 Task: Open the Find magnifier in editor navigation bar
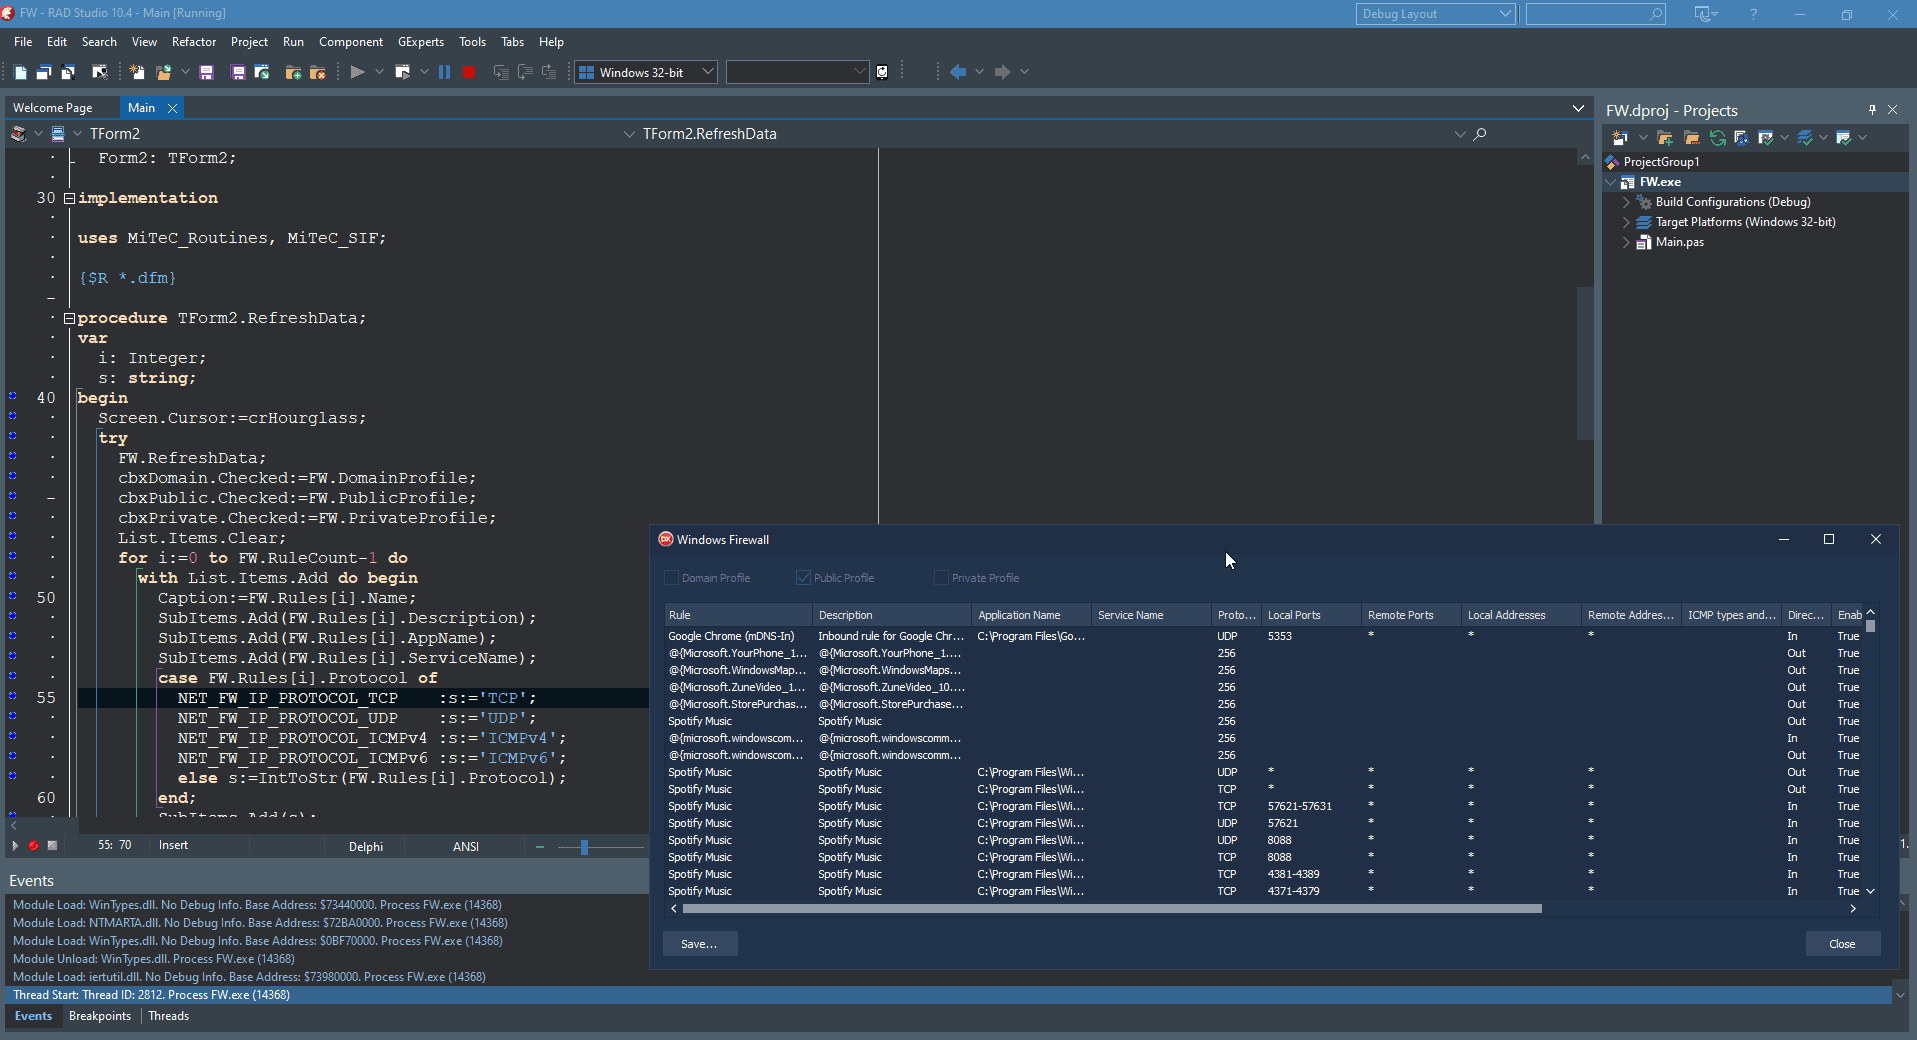tap(1480, 134)
